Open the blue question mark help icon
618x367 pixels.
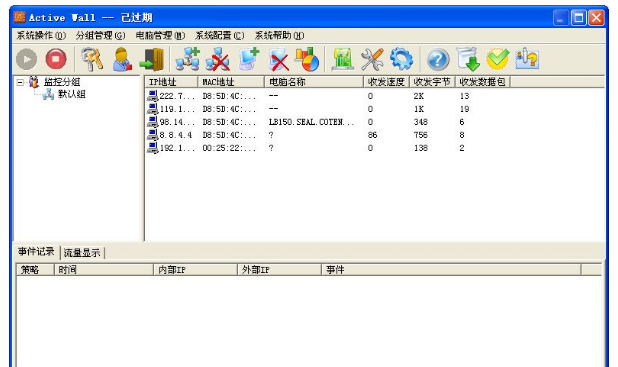point(438,59)
